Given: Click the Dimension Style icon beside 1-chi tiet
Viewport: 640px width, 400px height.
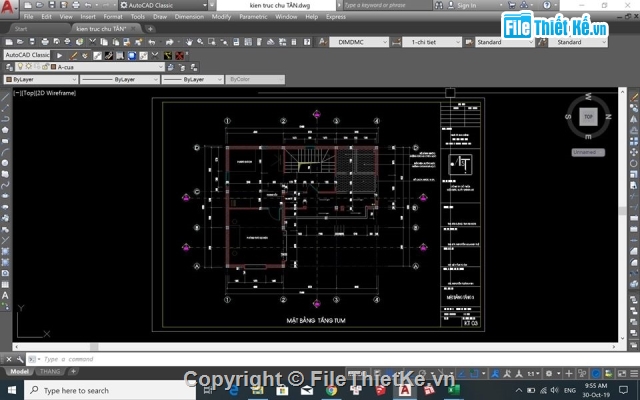Looking at the screenshot, I should [x=396, y=42].
